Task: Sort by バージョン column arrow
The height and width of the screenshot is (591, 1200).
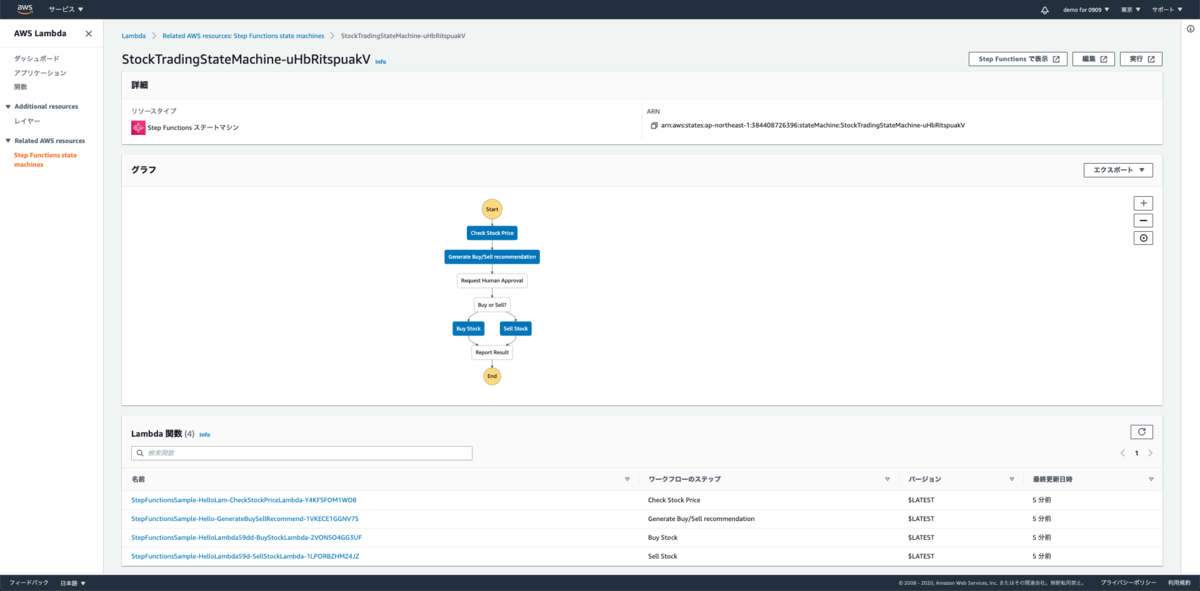Action: click(1012, 480)
